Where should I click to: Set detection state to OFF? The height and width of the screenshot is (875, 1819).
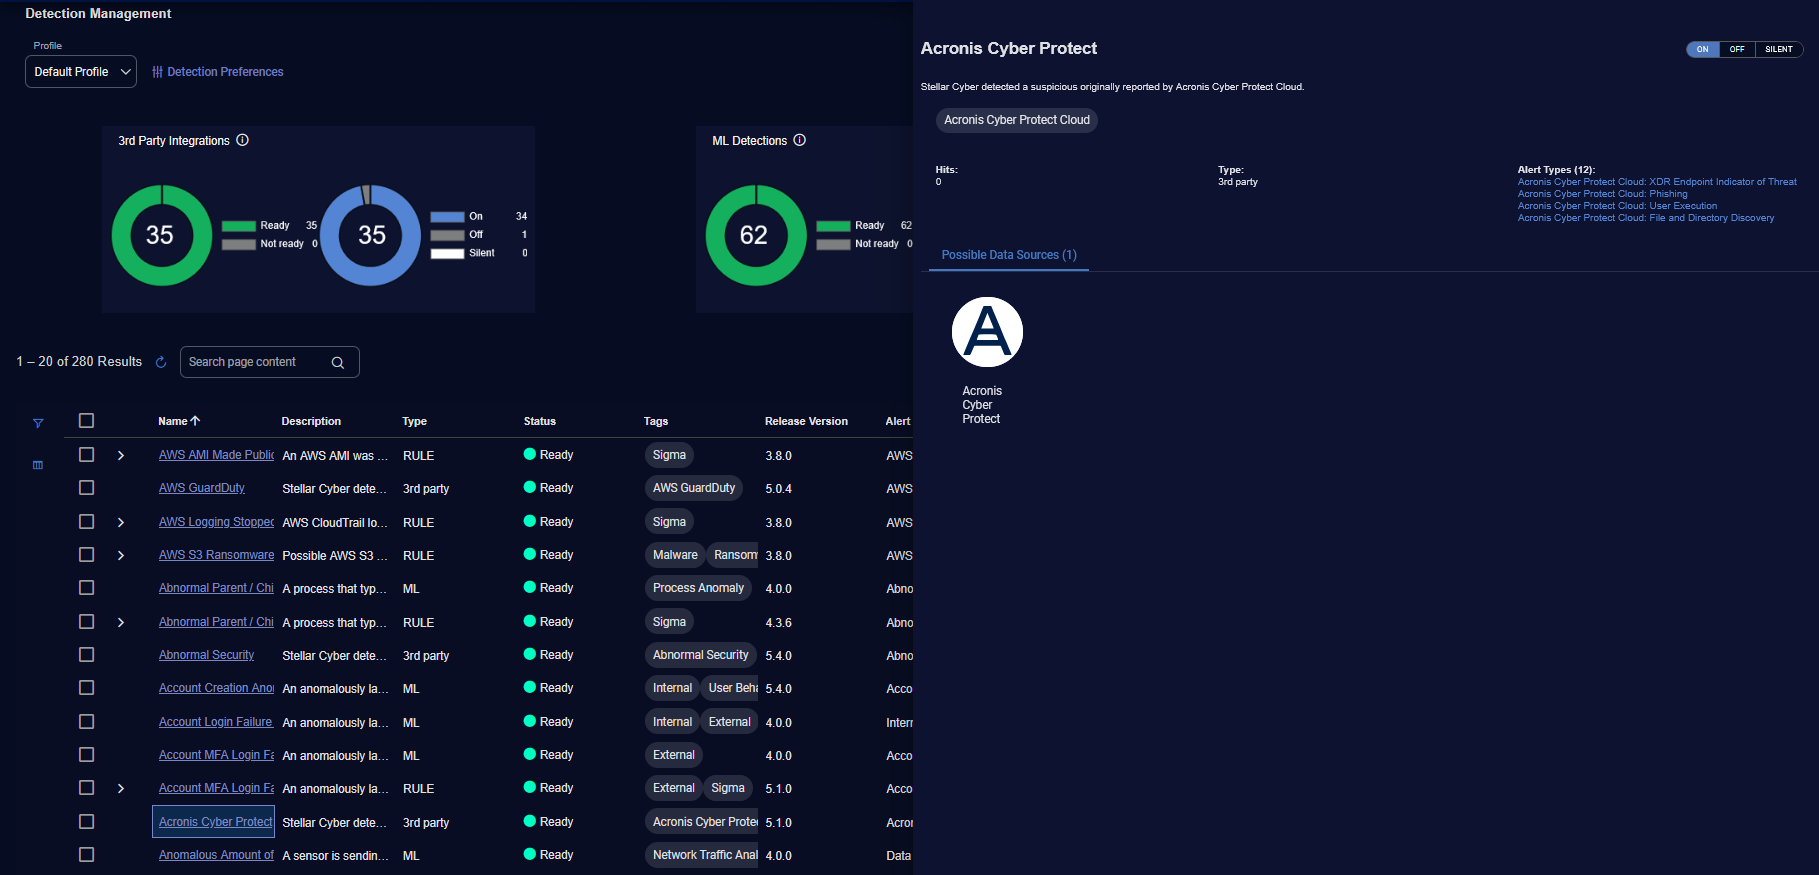1737,49
